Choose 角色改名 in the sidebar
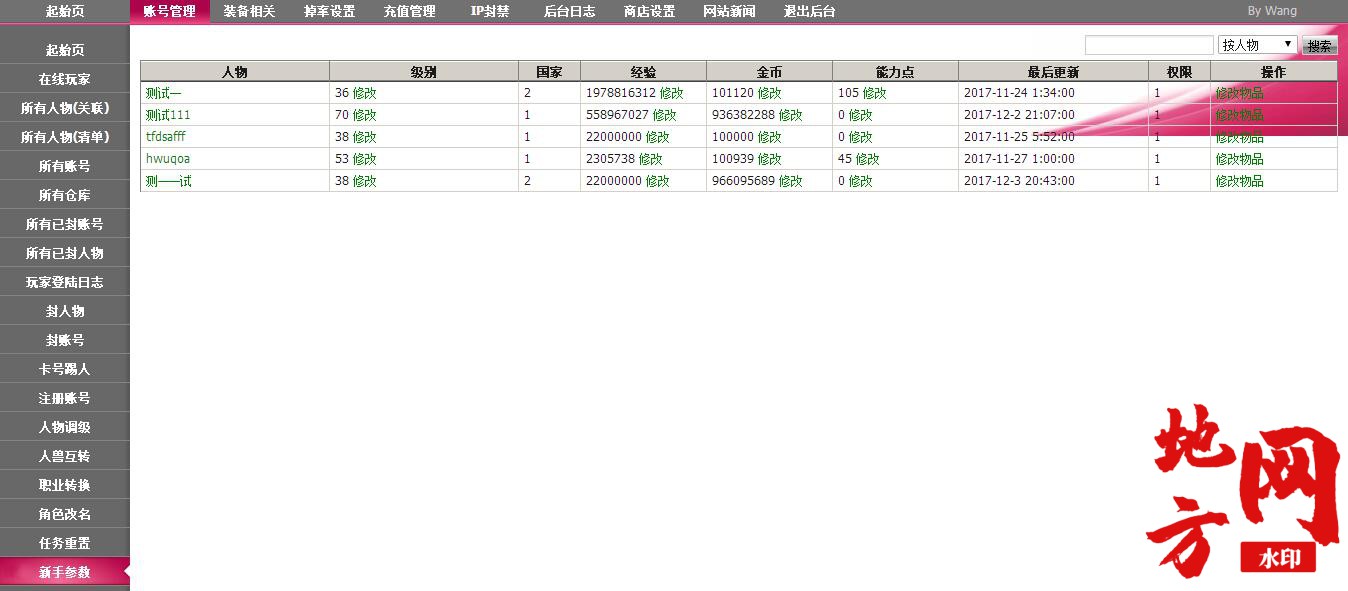 click(65, 514)
